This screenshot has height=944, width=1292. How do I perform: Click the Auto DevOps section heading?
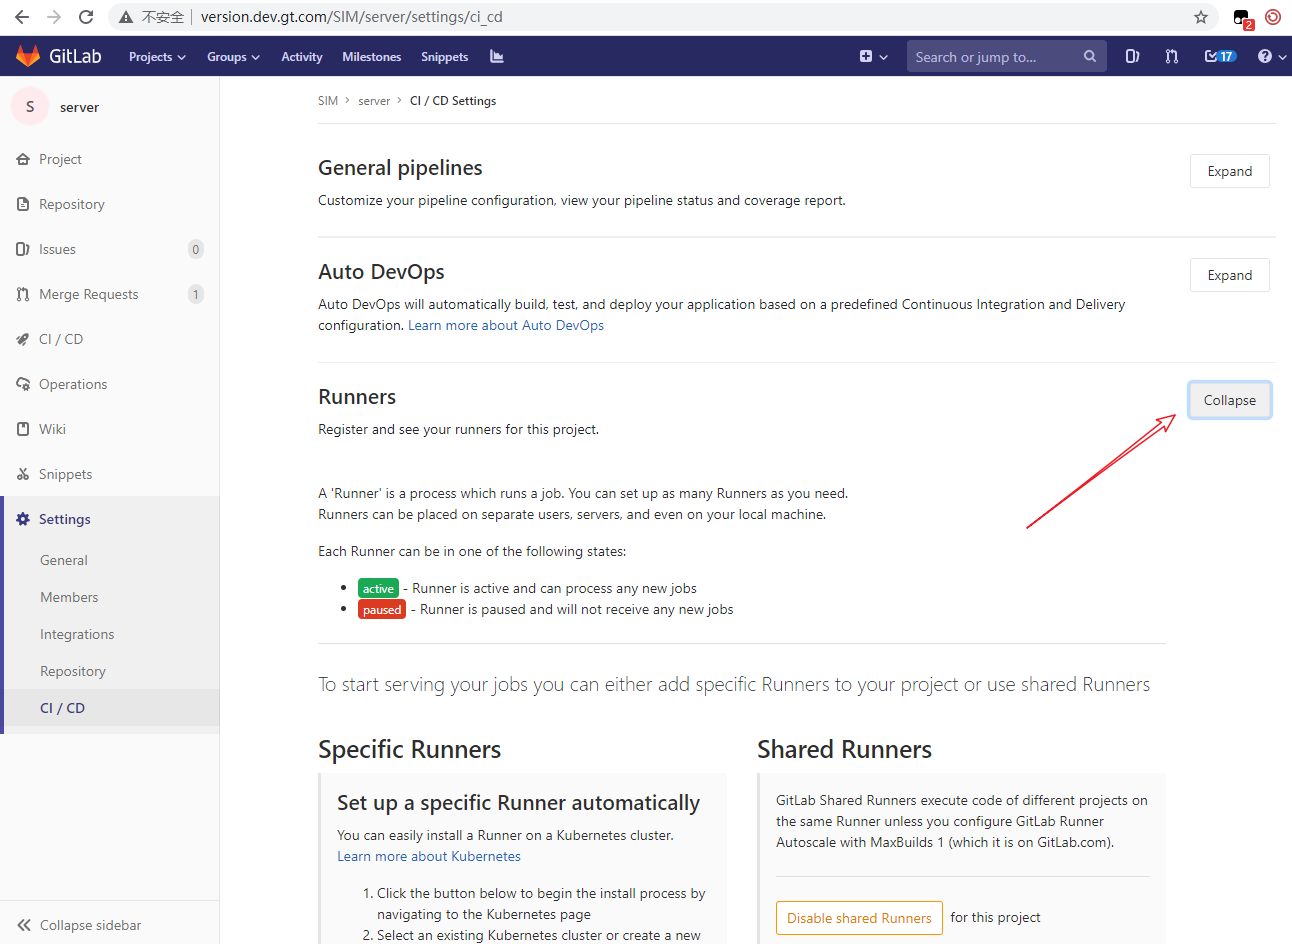pyautogui.click(x=381, y=272)
